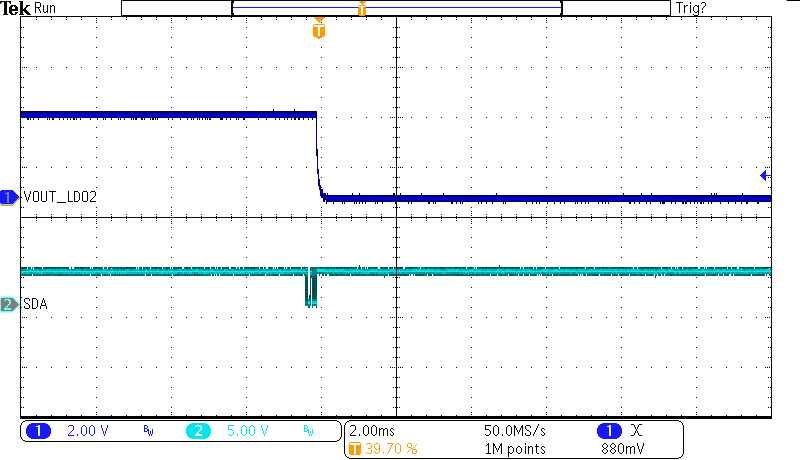Click the small trigger marker in record overview bar

coord(362,9)
